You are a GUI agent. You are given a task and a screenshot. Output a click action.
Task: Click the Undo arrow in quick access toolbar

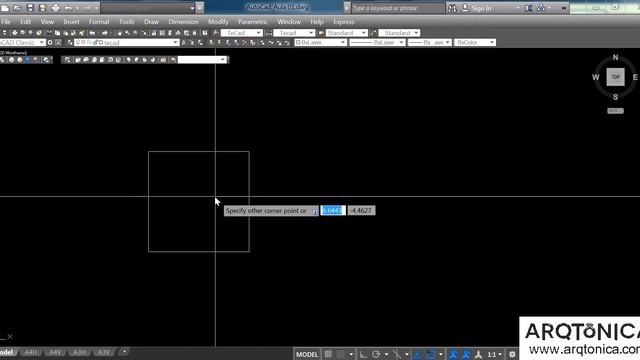coord(68,8)
